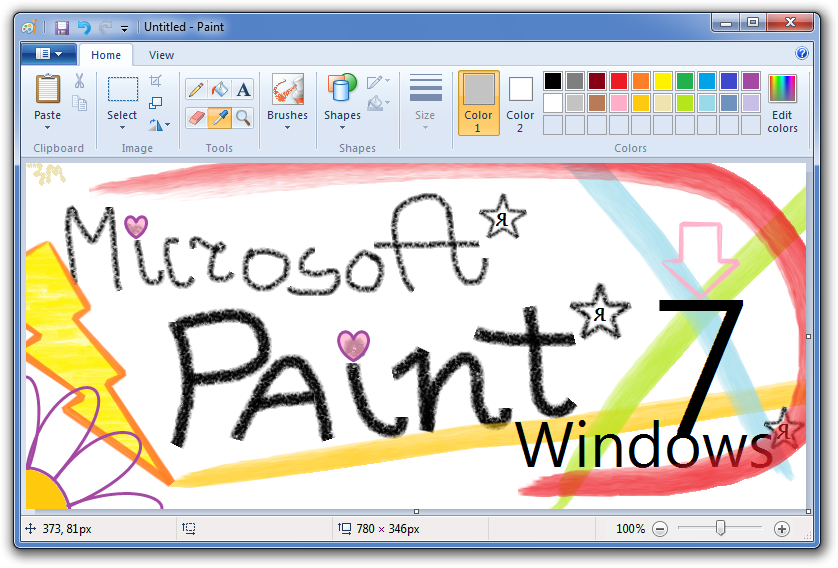Switch to the View tab

click(x=161, y=55)
